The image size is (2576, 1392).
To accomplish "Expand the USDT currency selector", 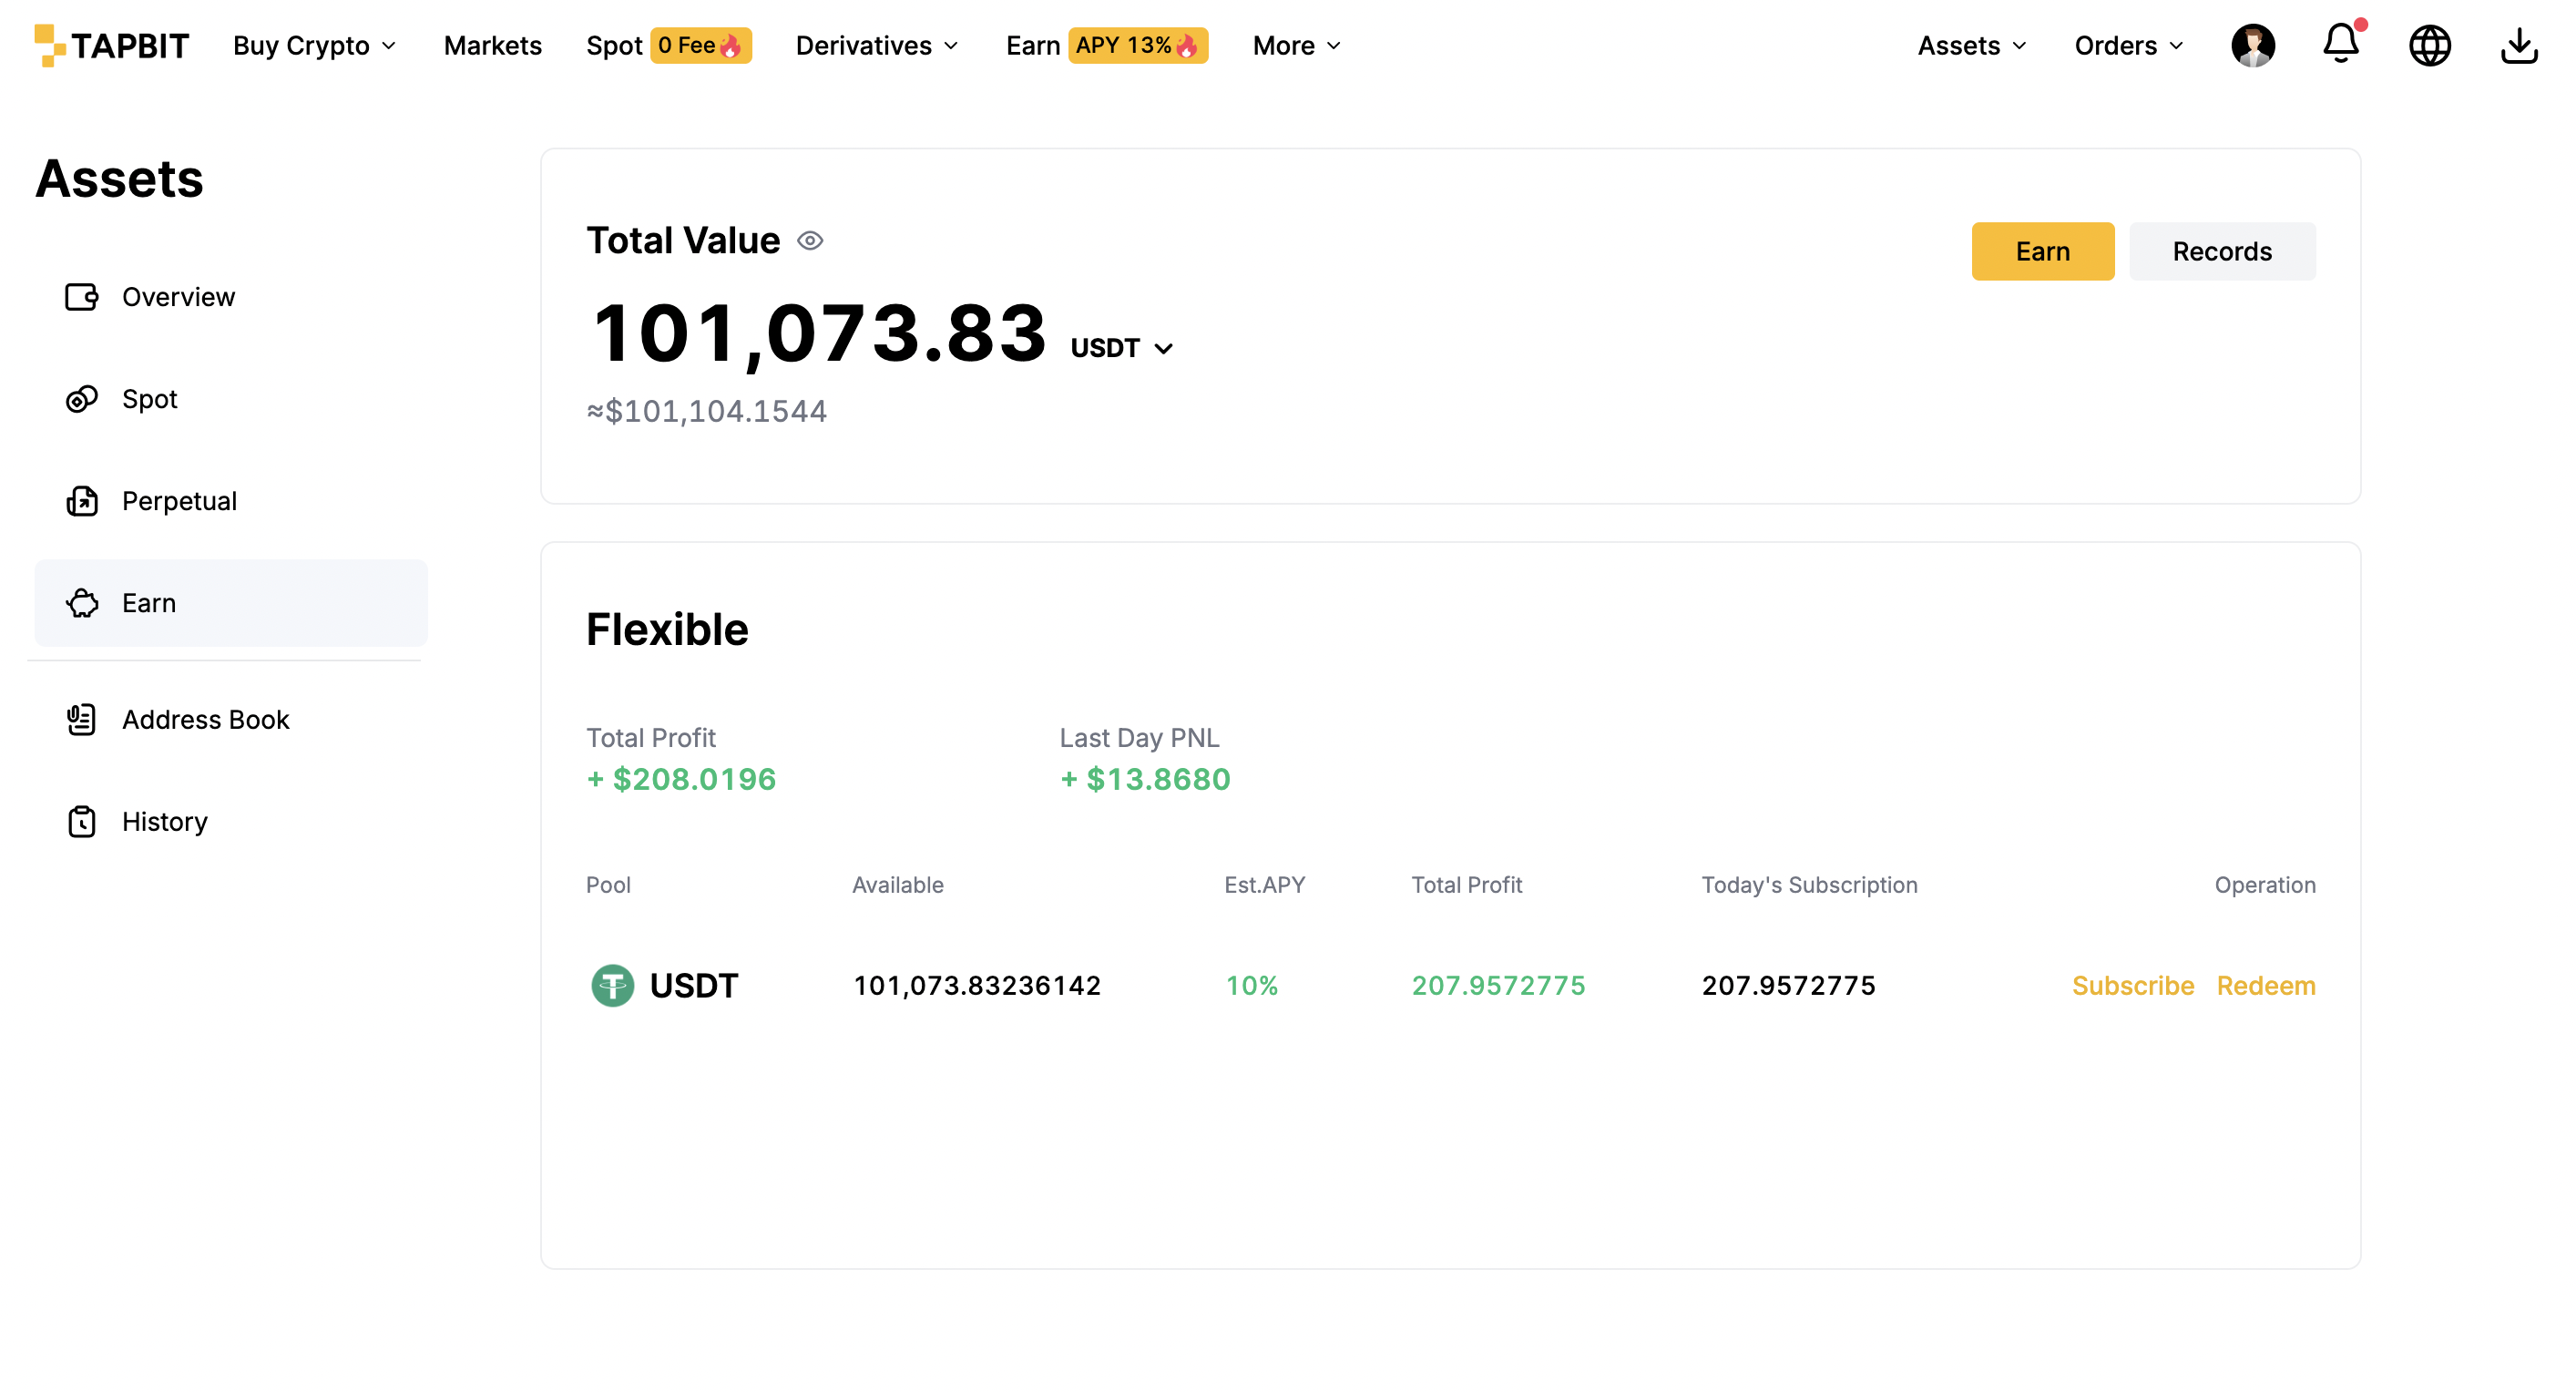I will tap(1121, 348).
